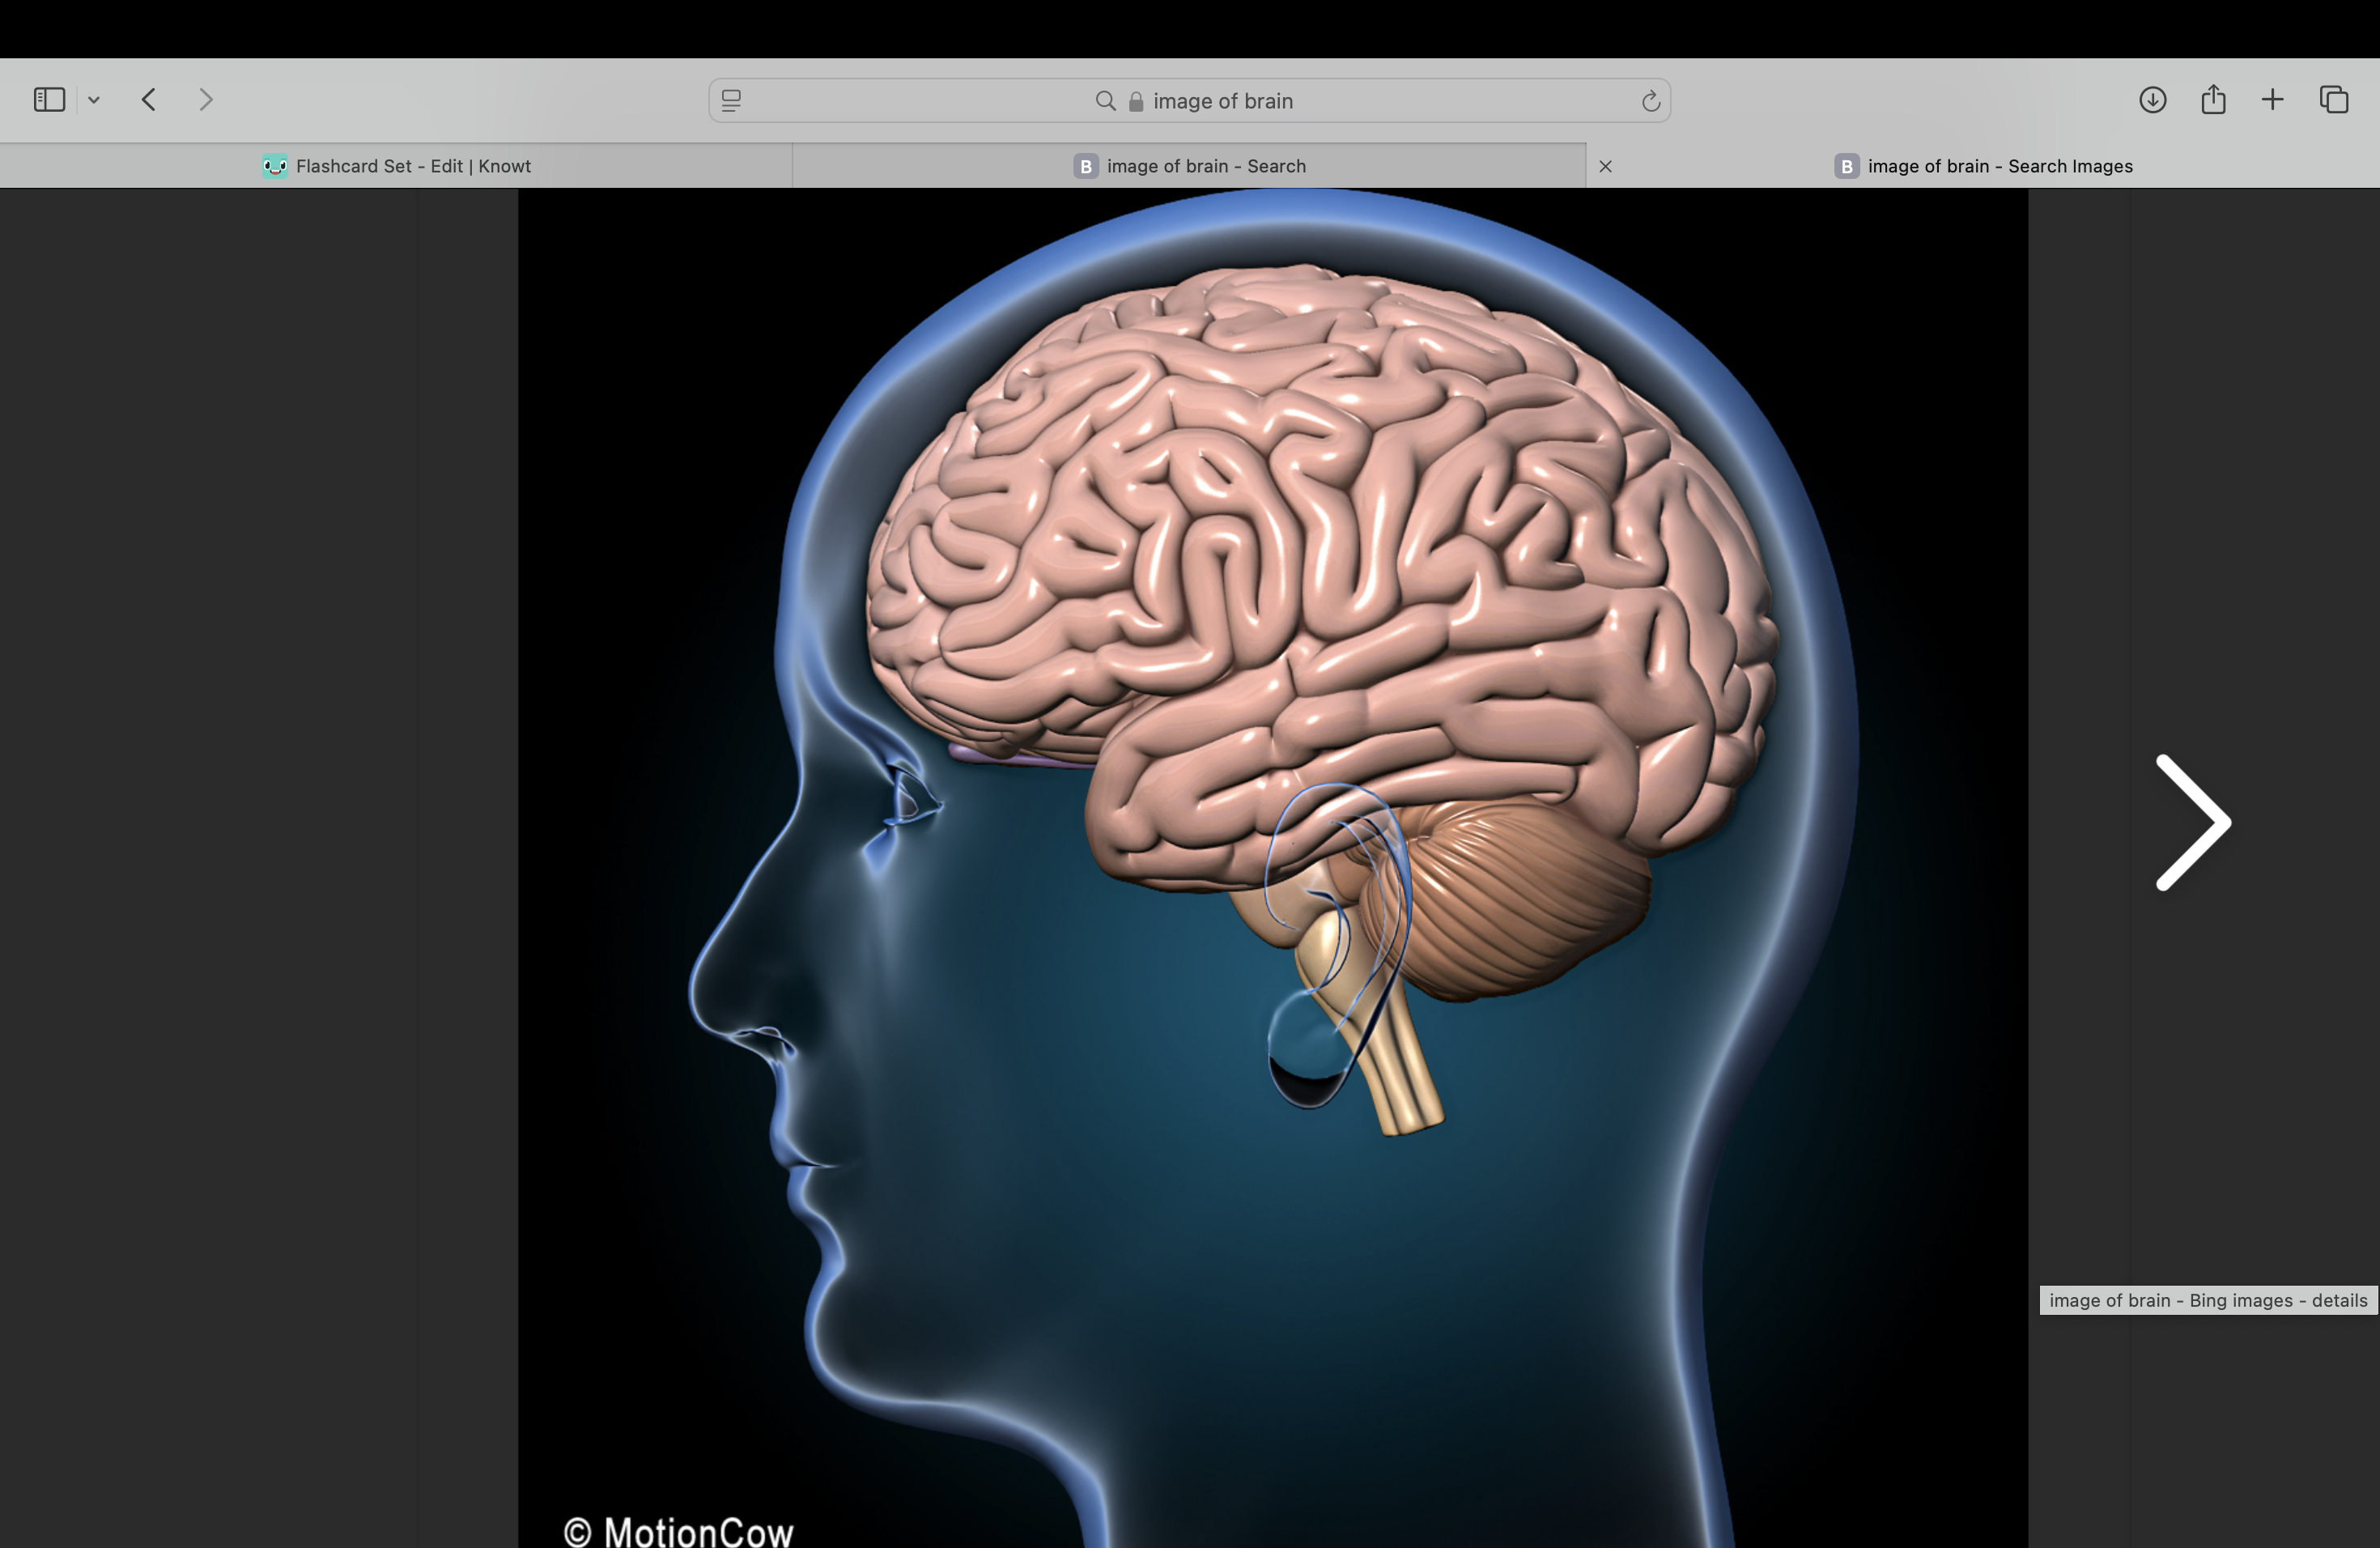Select the image of brain - Search Images tab
The image size is (2380, 1548).
[x=1983, y=166]
